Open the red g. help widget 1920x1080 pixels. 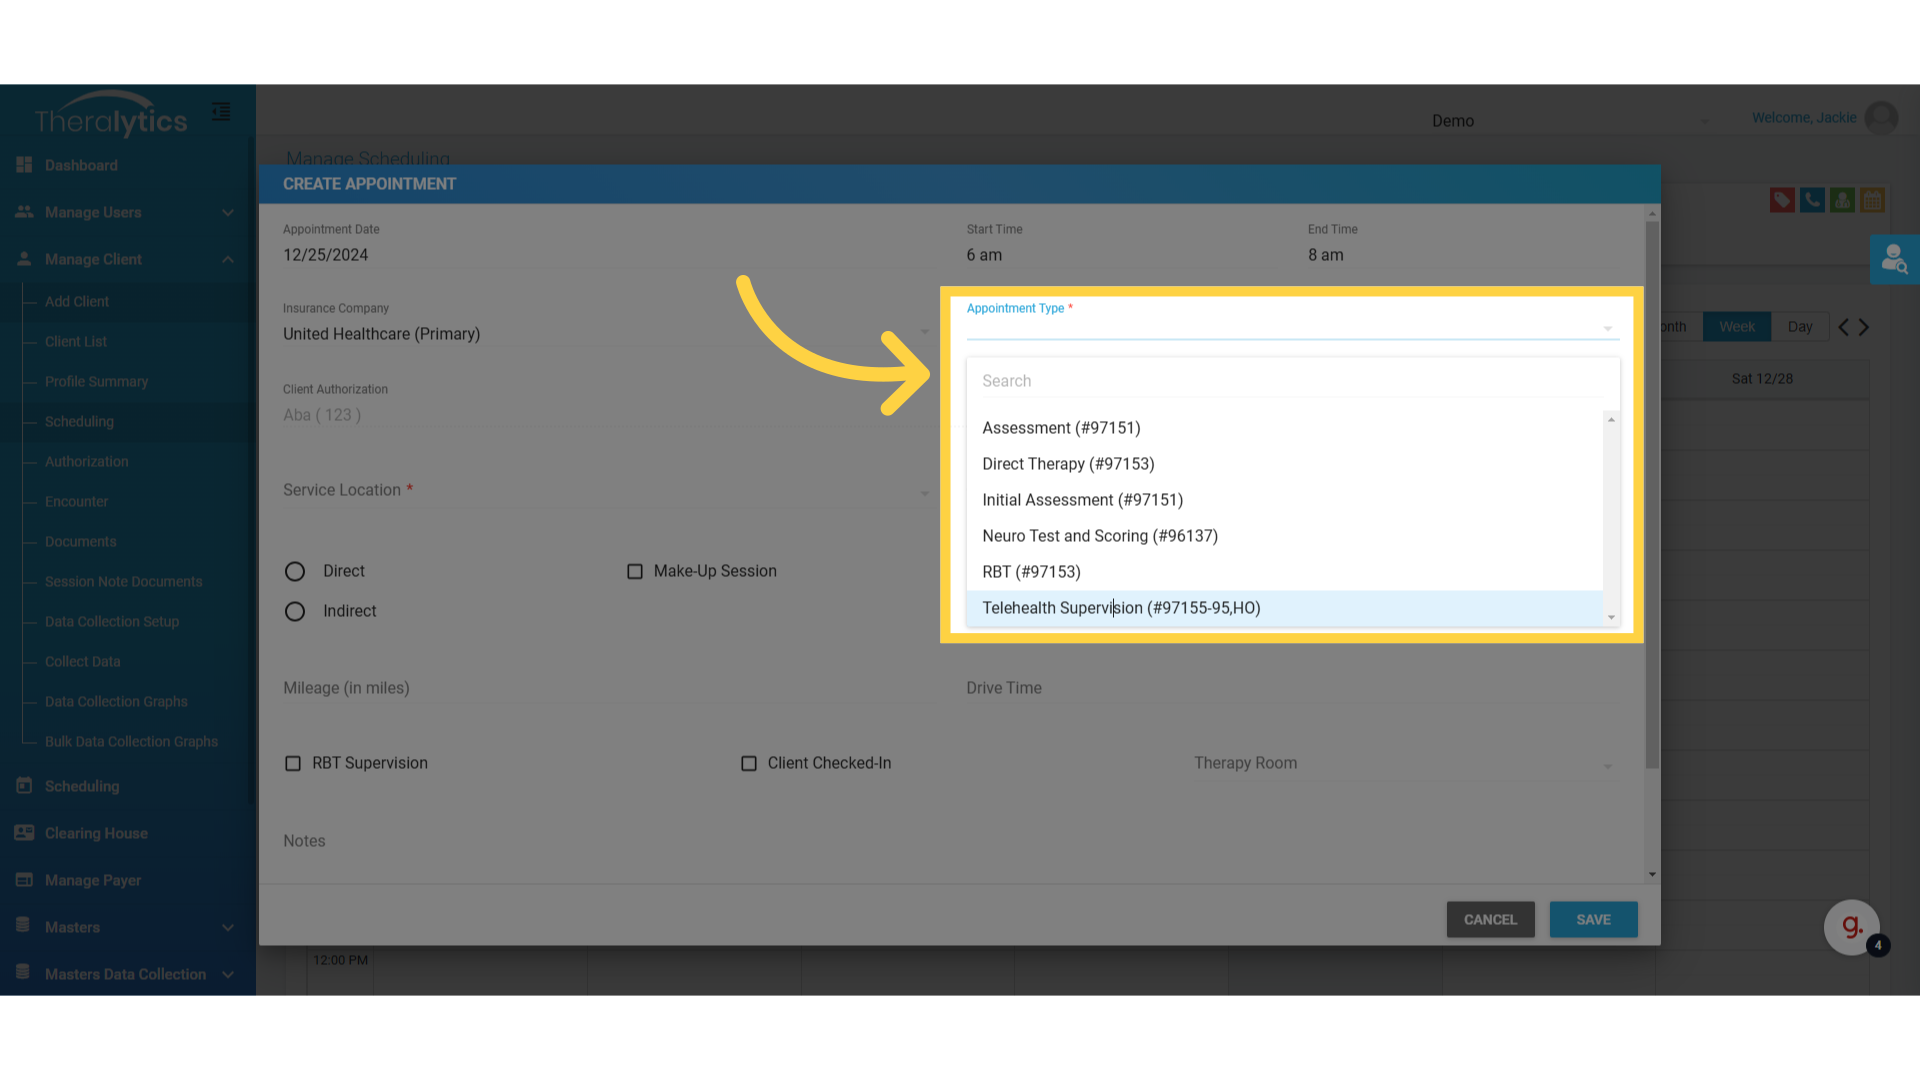click(x=1851, y=927)
